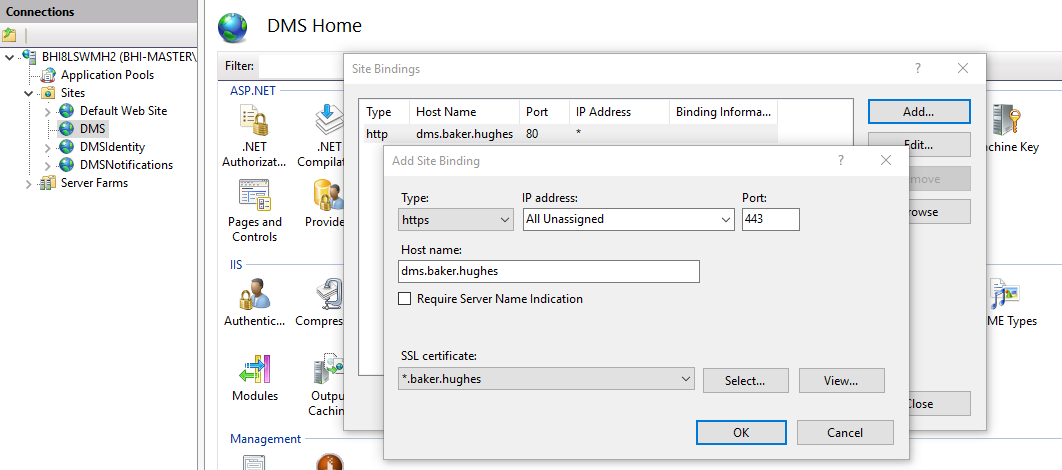
Task: Open the Authentication feature icon
Action: [253, 297]
